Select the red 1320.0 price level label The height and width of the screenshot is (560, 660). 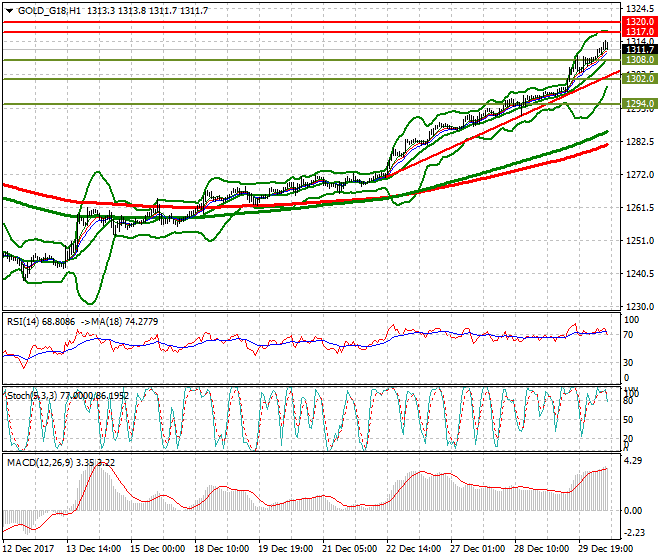(639, 22)
